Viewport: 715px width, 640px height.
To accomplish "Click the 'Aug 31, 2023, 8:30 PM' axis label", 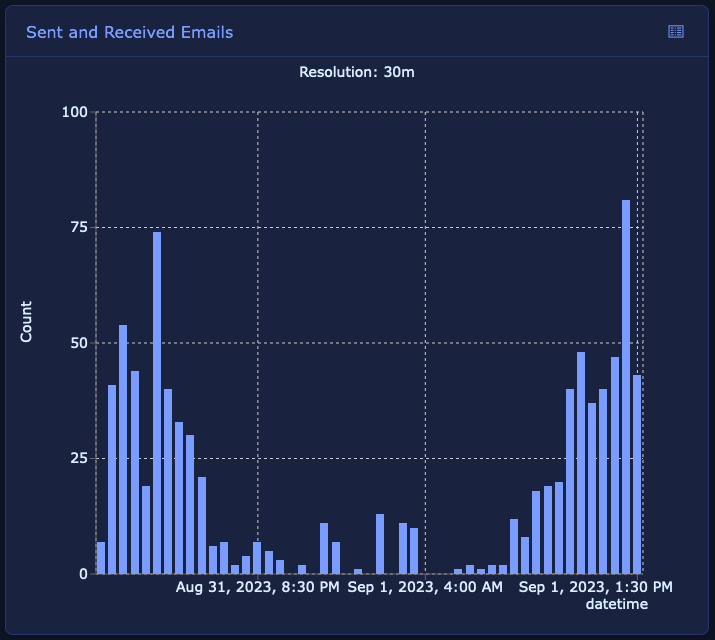I will point(257,587).
